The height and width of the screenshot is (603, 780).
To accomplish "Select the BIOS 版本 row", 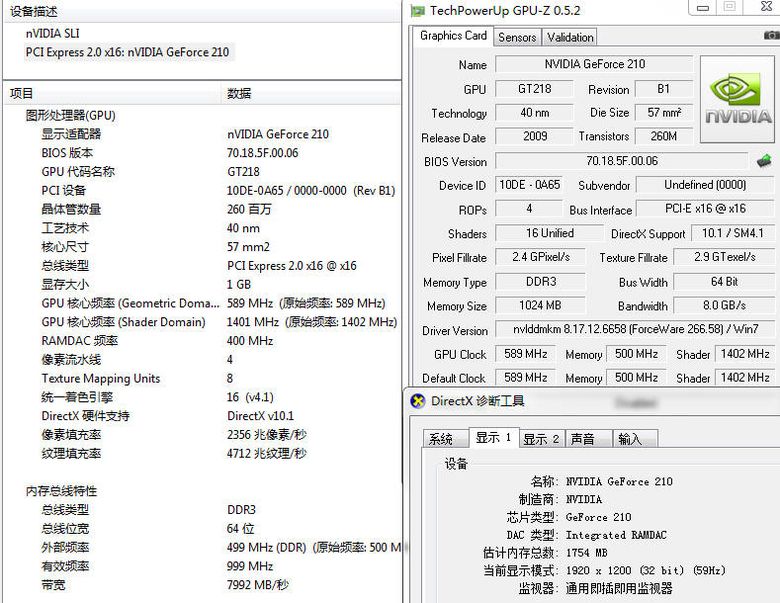I will [x=202, y=153].
